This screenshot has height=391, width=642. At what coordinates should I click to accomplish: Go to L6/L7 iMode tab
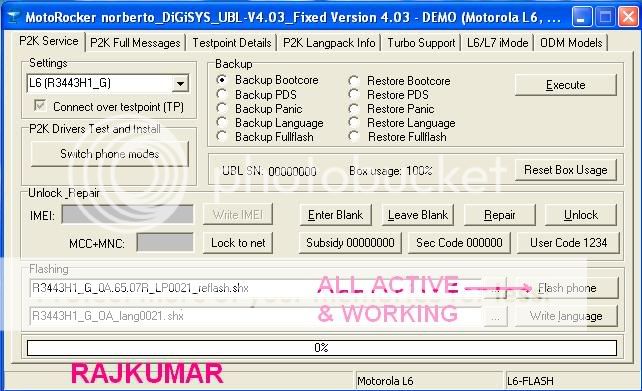tap(497, 43)
